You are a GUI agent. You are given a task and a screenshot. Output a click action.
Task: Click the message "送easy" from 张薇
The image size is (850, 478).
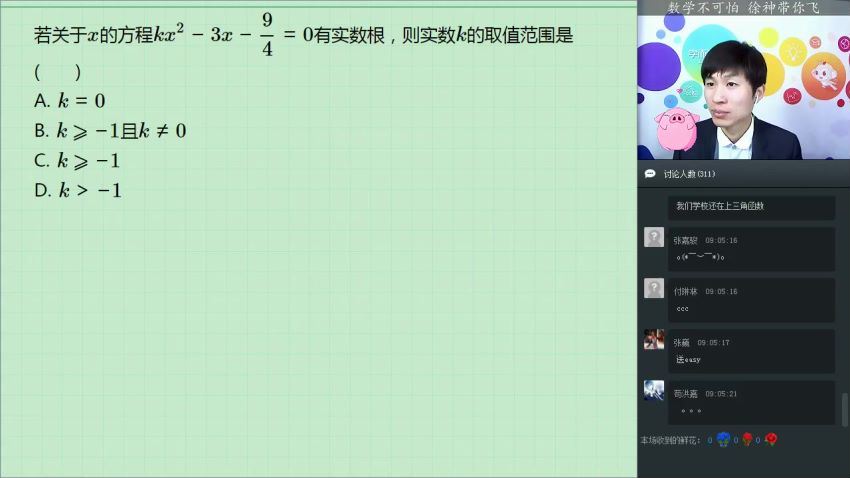tap(688, 359)
